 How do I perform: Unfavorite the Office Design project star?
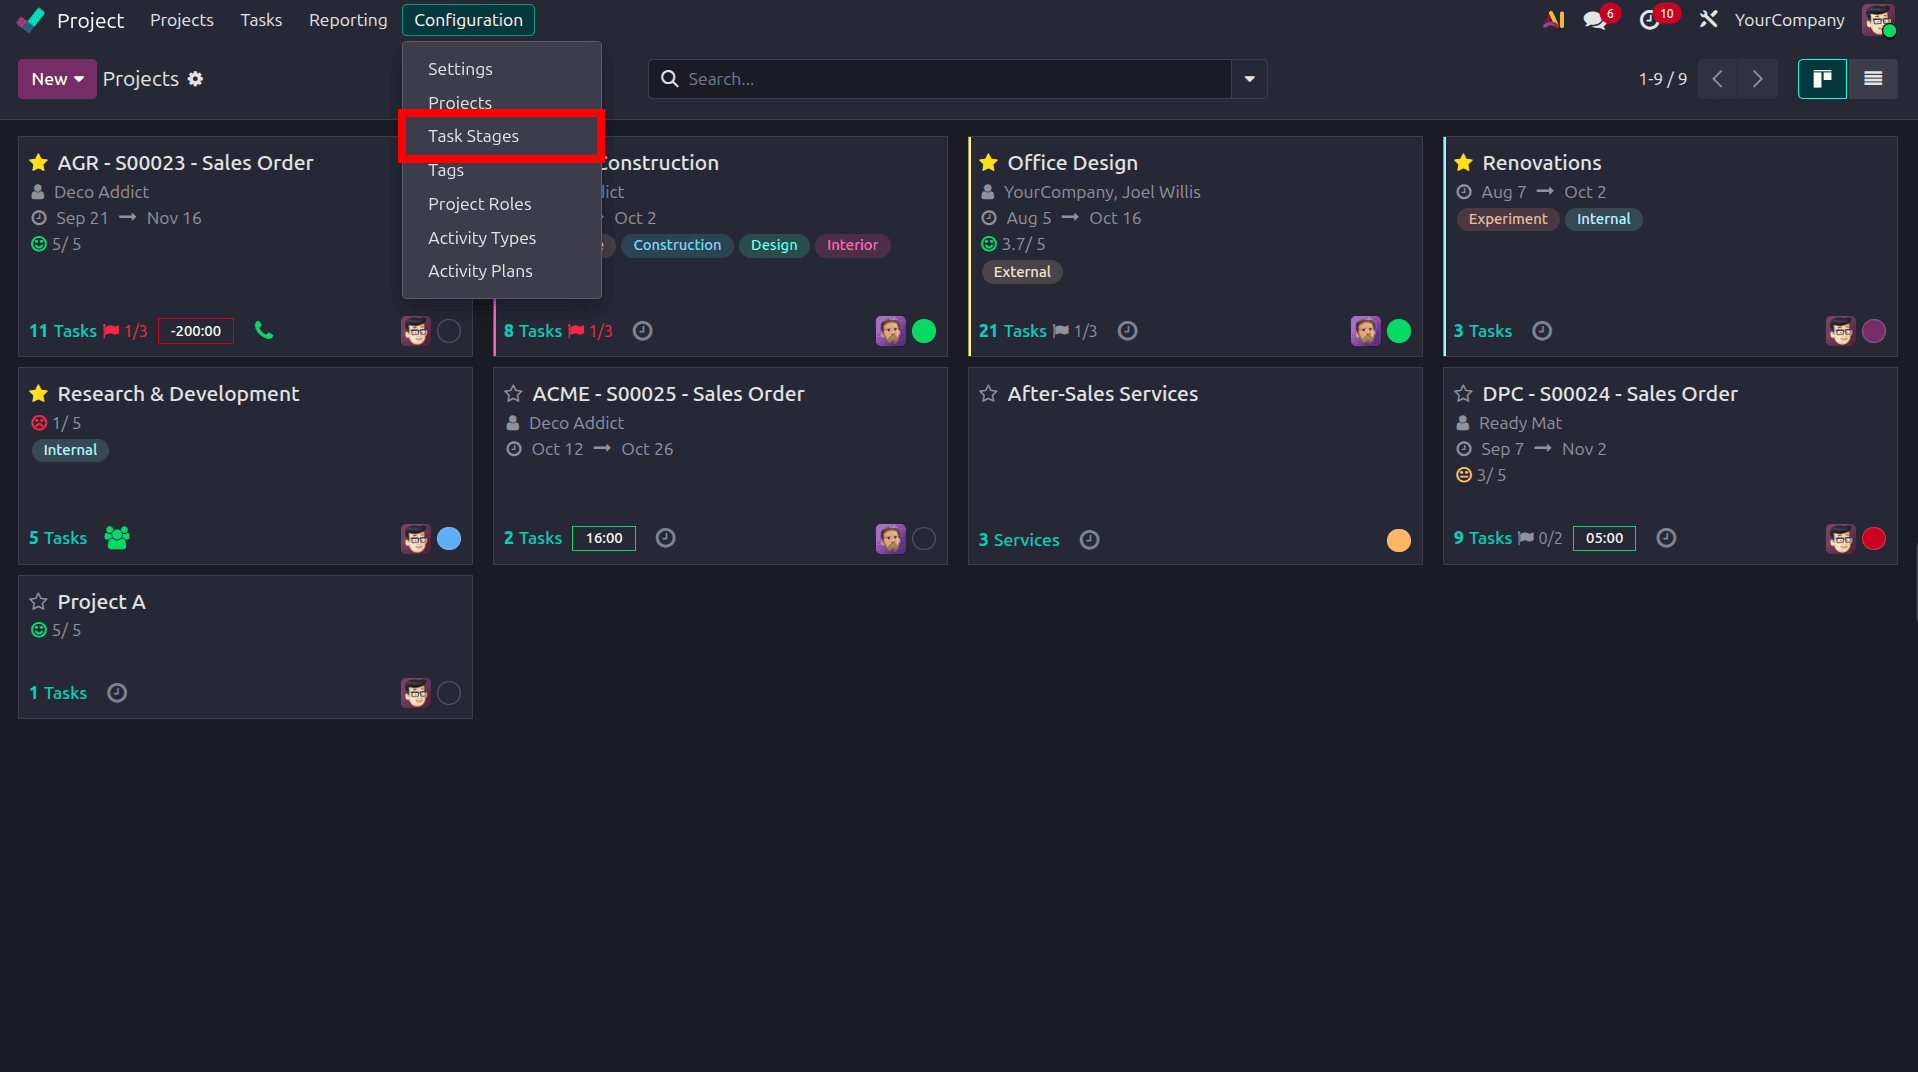[989, 162]
